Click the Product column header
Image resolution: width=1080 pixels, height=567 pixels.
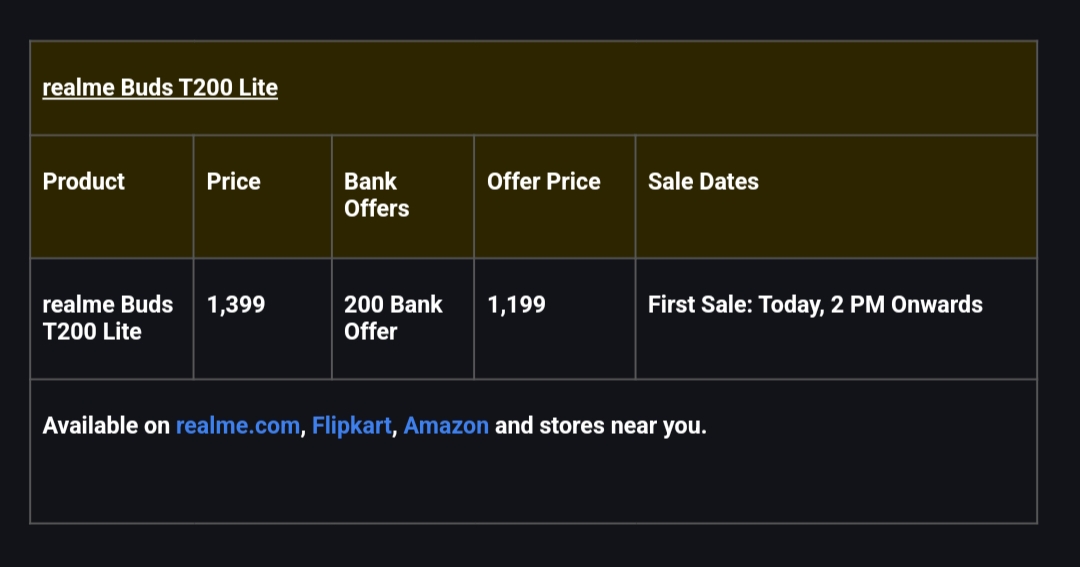(x=84, y=182)
